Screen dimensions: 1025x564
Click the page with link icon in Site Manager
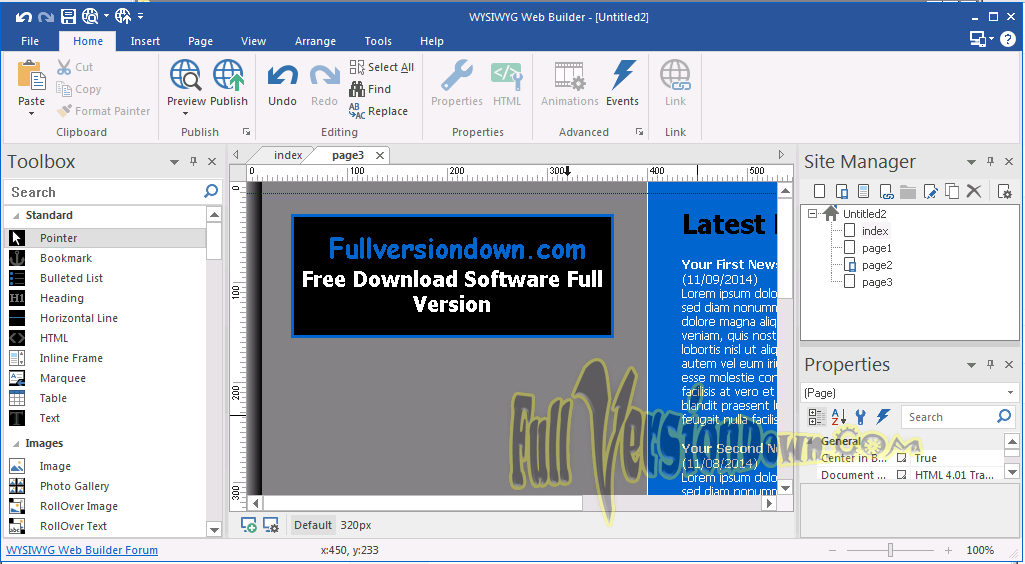(x=886, y=191)
